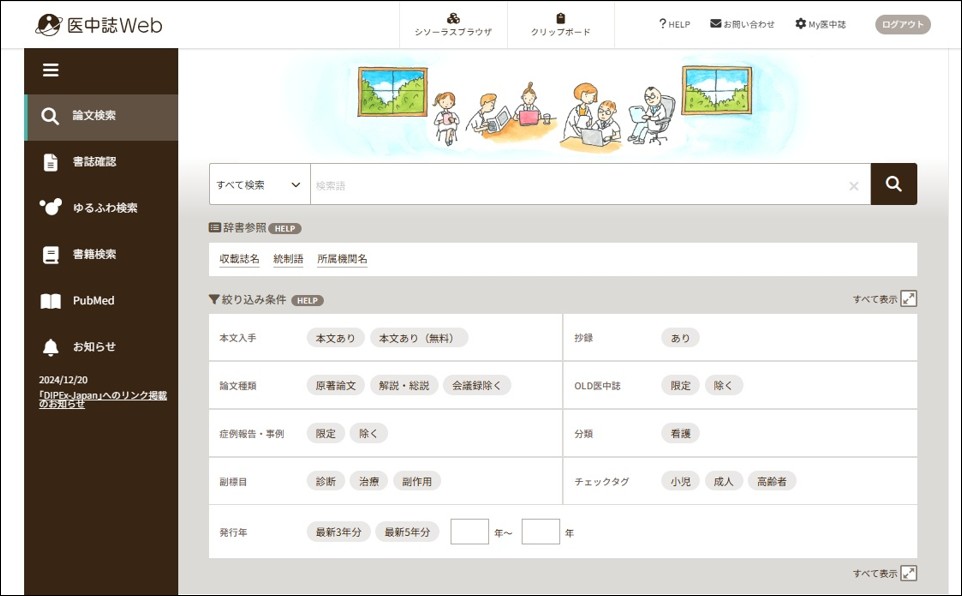The width and height of the screenshot is (962, 596).
Task: Open My医中誌 settings
Action: click(820, 24)
